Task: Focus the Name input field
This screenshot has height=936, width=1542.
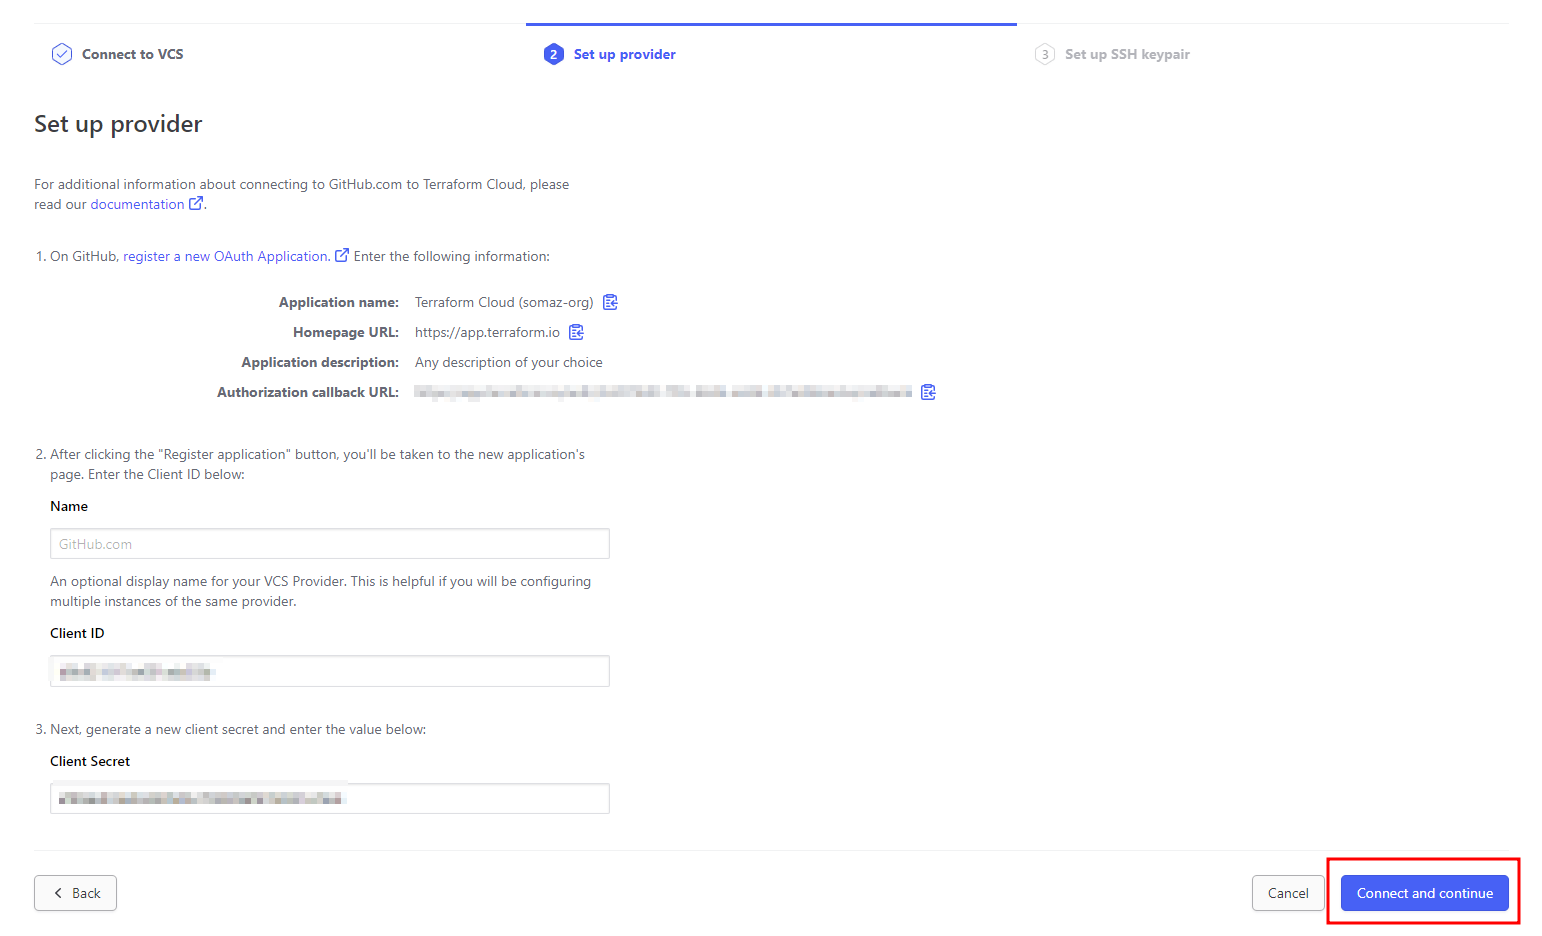Action: pos(330,544)
